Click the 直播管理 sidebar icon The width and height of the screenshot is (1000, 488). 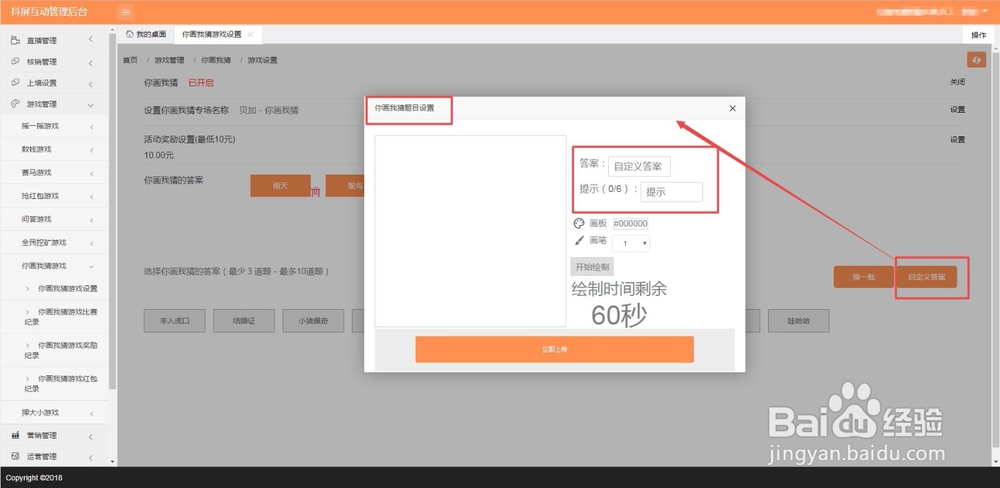(15, 40)
